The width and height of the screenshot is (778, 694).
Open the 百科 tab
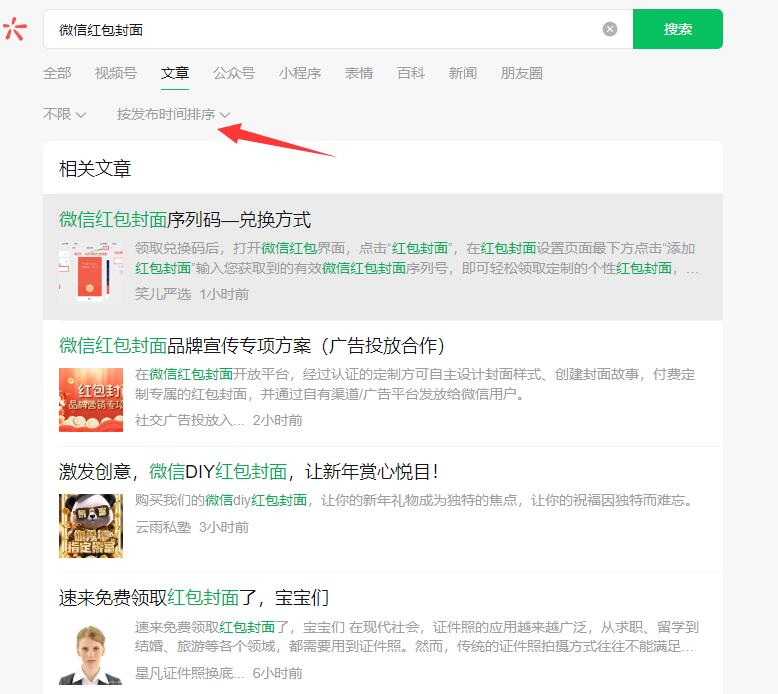coord(411,73)
